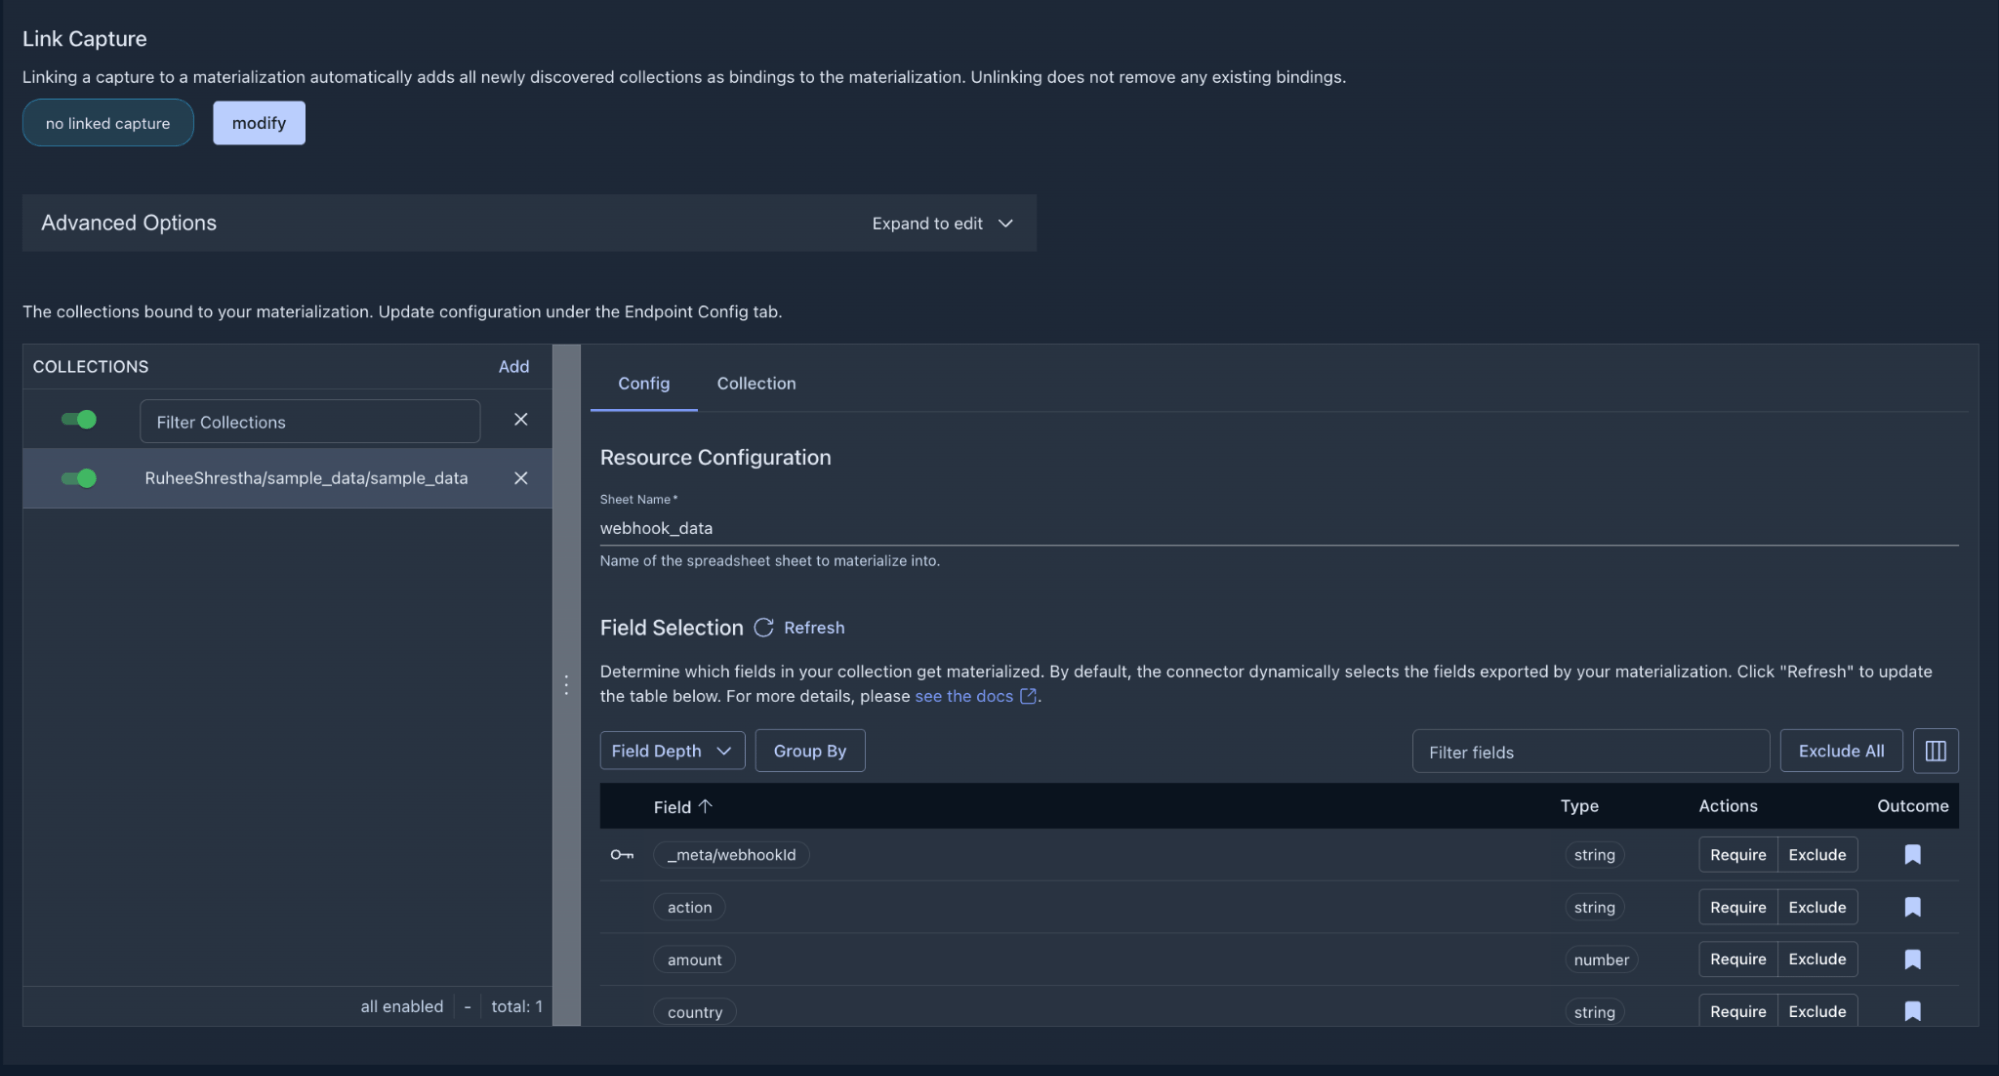
Task: Expand the Advanced Options section
Action: (x=529, y=223)
